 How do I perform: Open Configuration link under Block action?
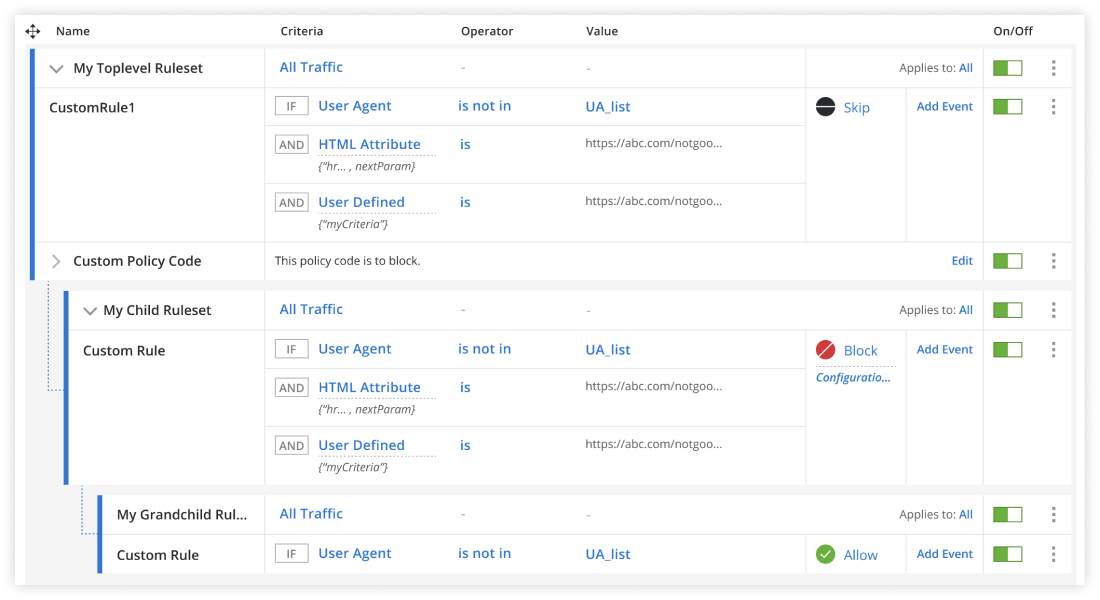(852, 378)
